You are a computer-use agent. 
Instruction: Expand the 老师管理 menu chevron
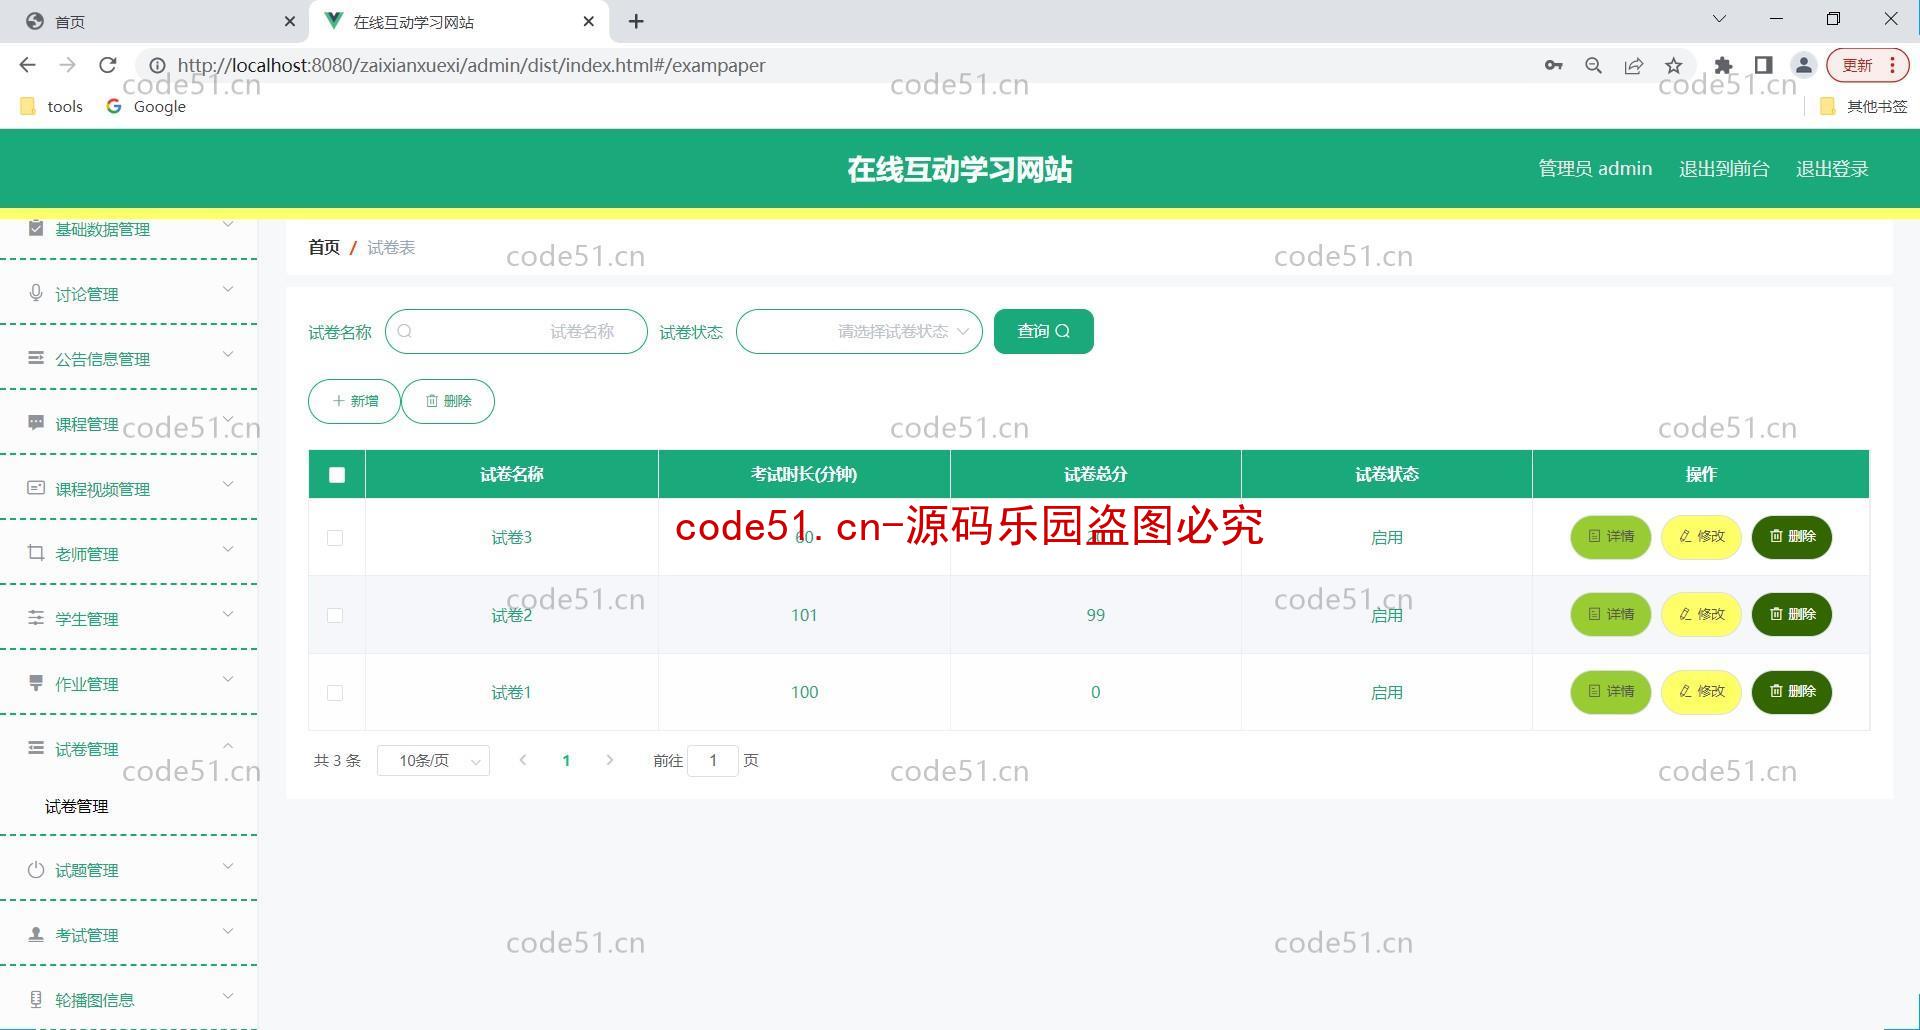pyautogui.click(x=228, y=550)
